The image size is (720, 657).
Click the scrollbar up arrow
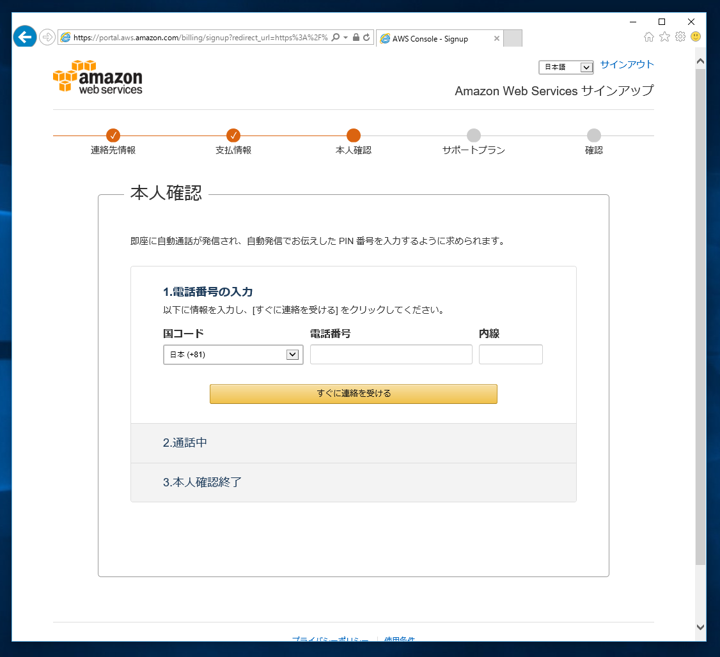[700, 61]
